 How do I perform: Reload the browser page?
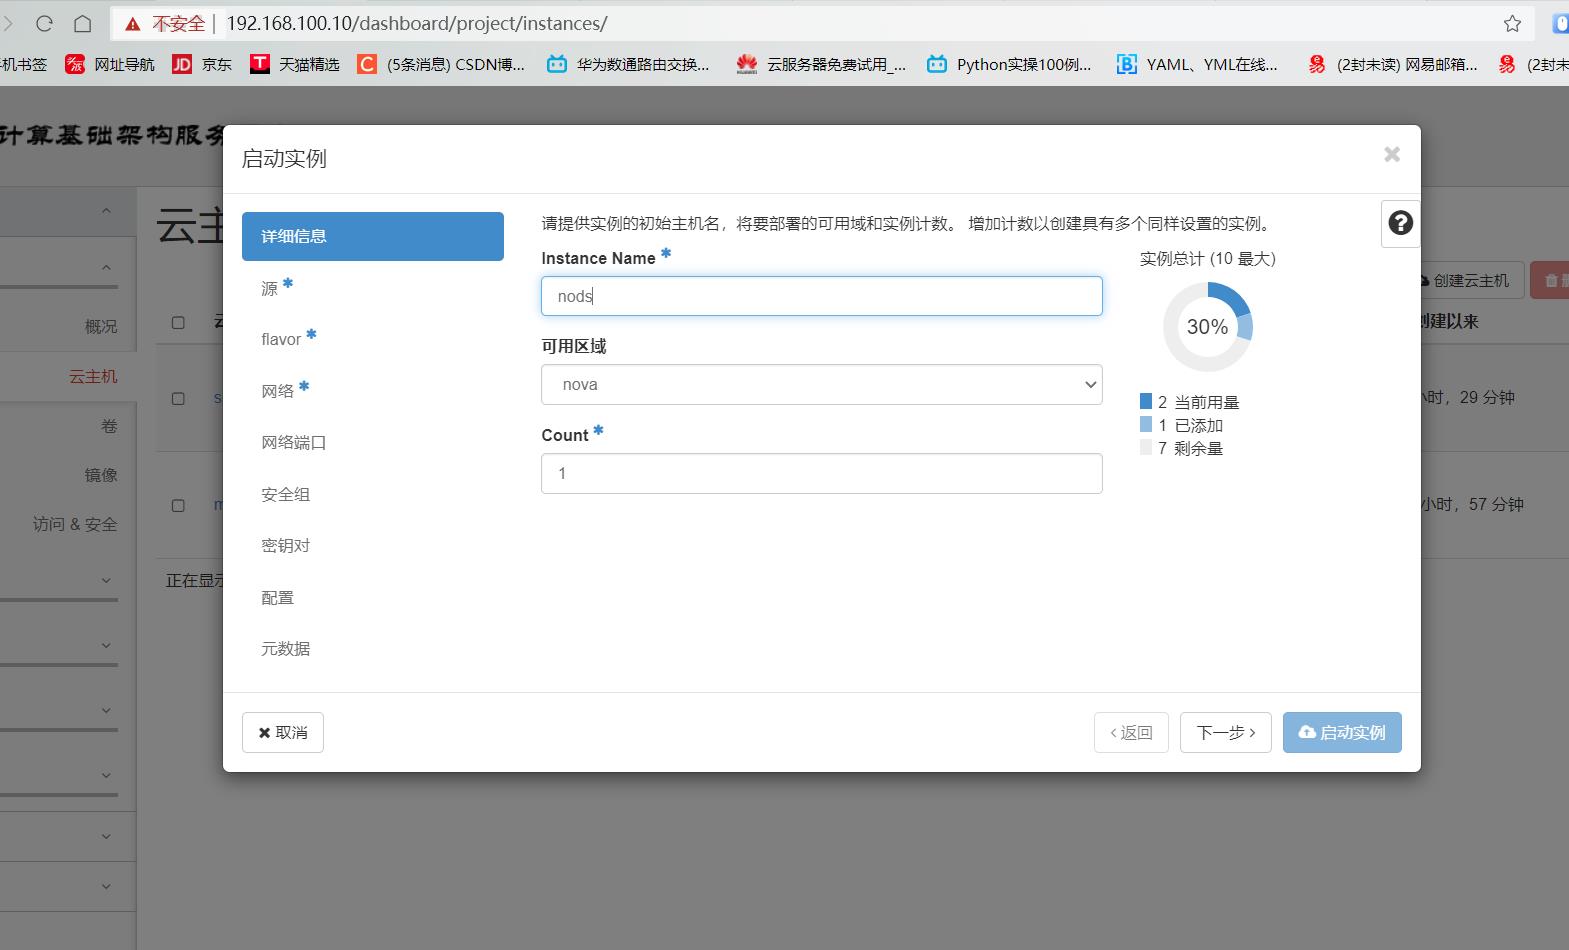coord(44,23)
